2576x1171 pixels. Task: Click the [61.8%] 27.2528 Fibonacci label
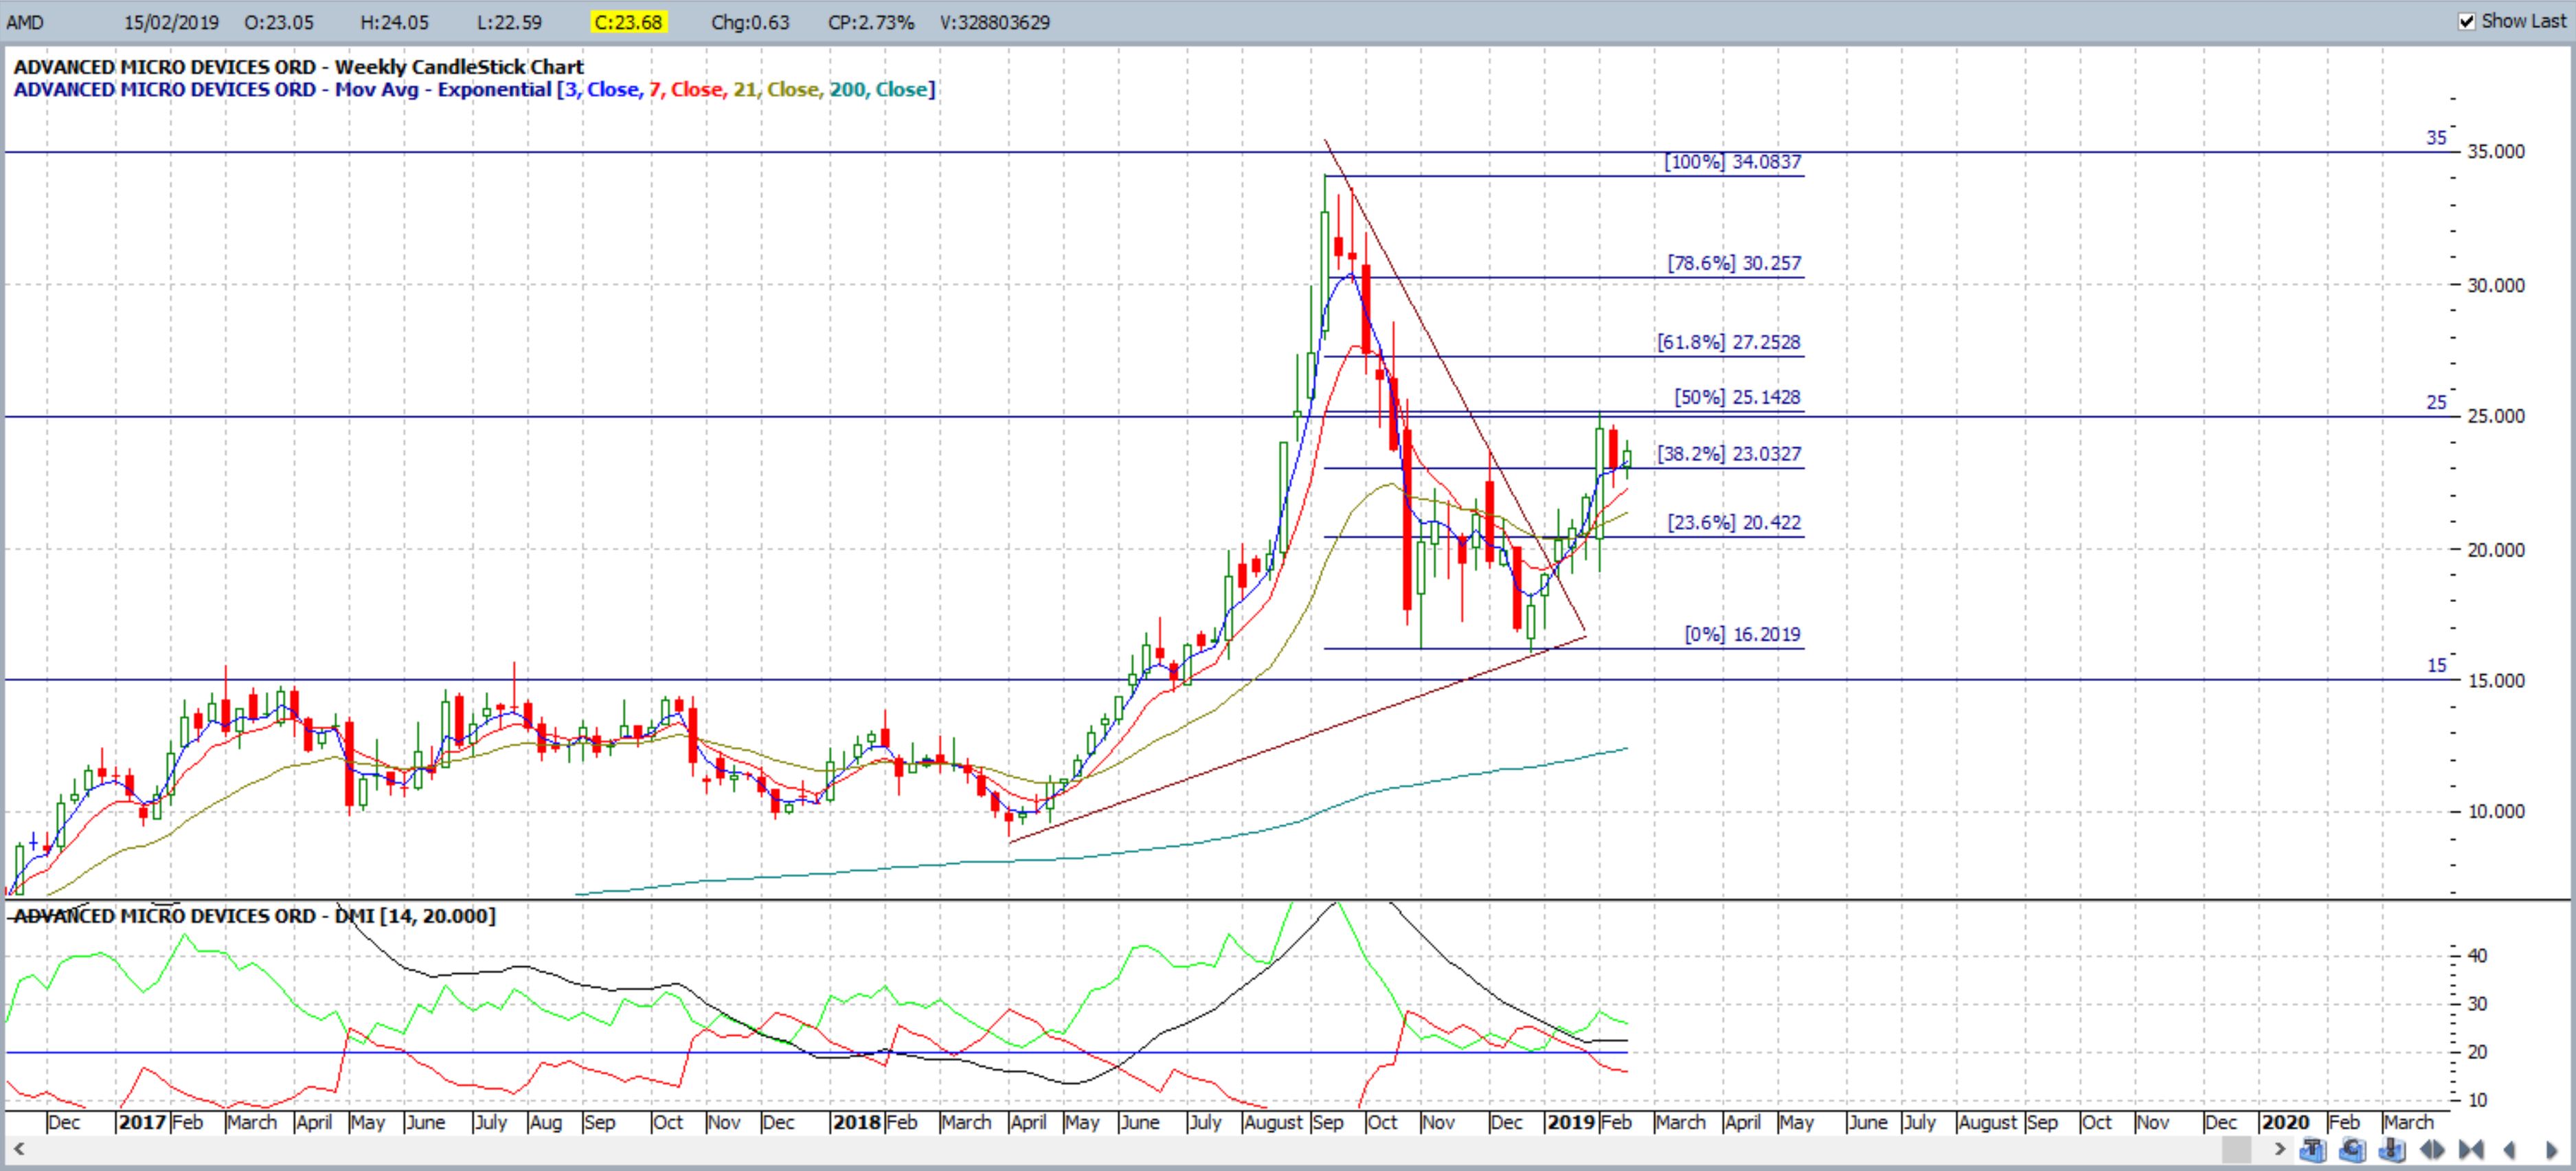pos(1729,342)
